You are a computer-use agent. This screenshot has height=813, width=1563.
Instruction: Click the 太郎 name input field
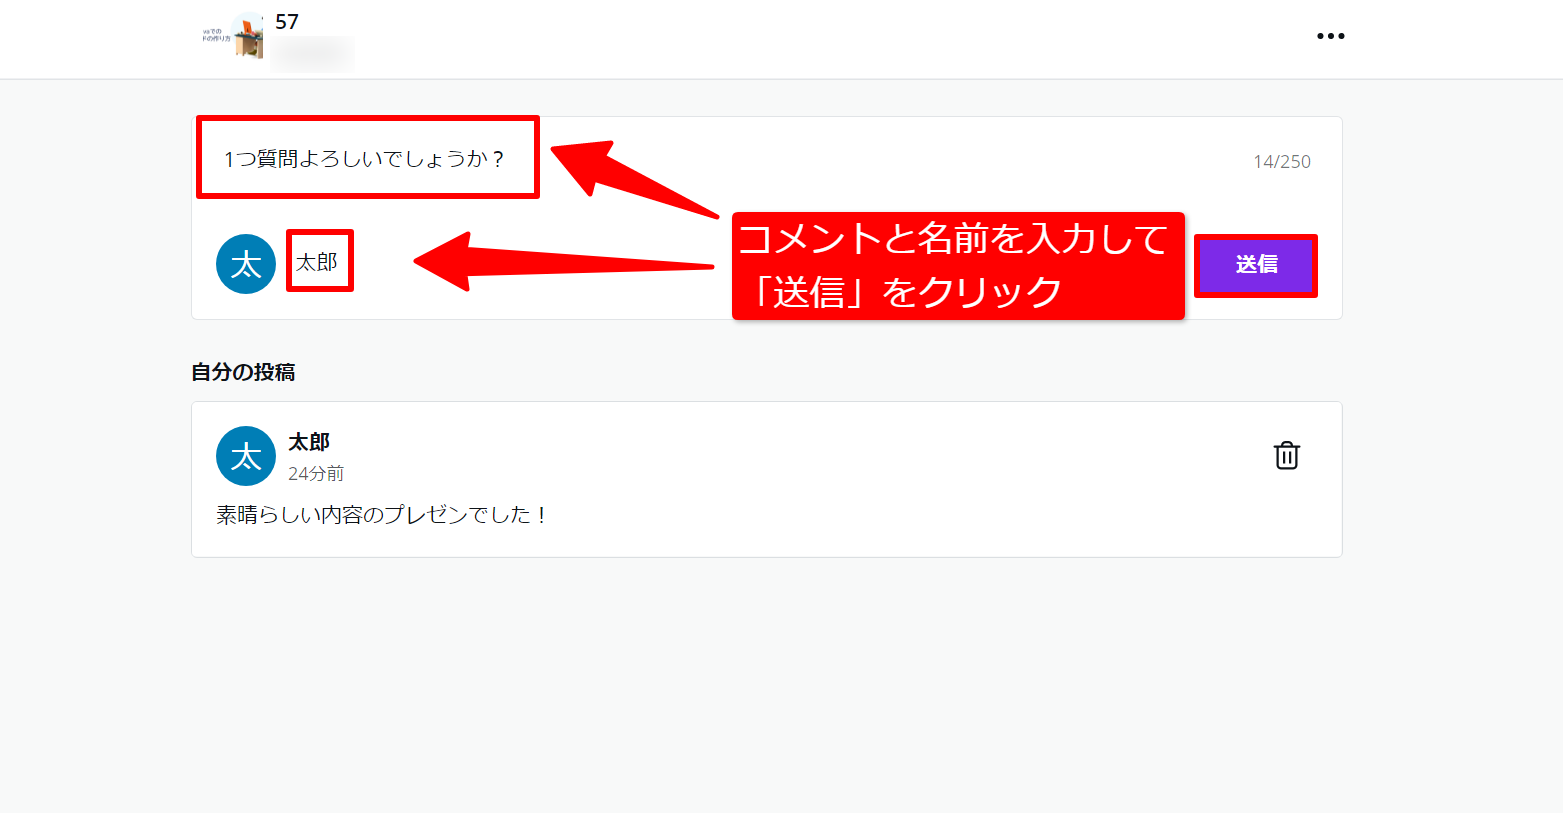pyautogui.click(x=319, y=261)
